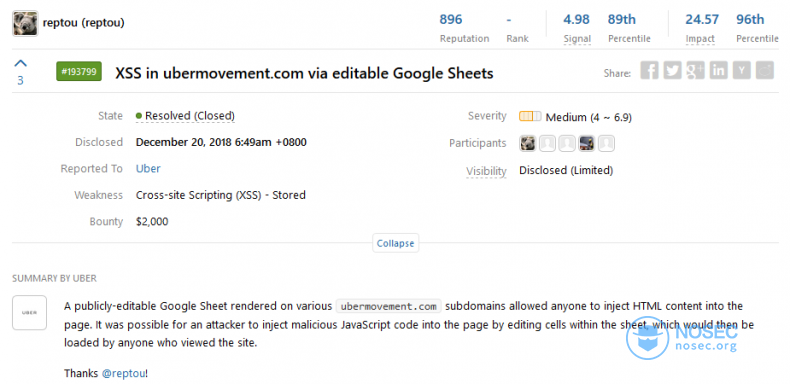This screenshot has height=384, width=790.
Task: Share report on Google Plus
Action: point(695,71)
